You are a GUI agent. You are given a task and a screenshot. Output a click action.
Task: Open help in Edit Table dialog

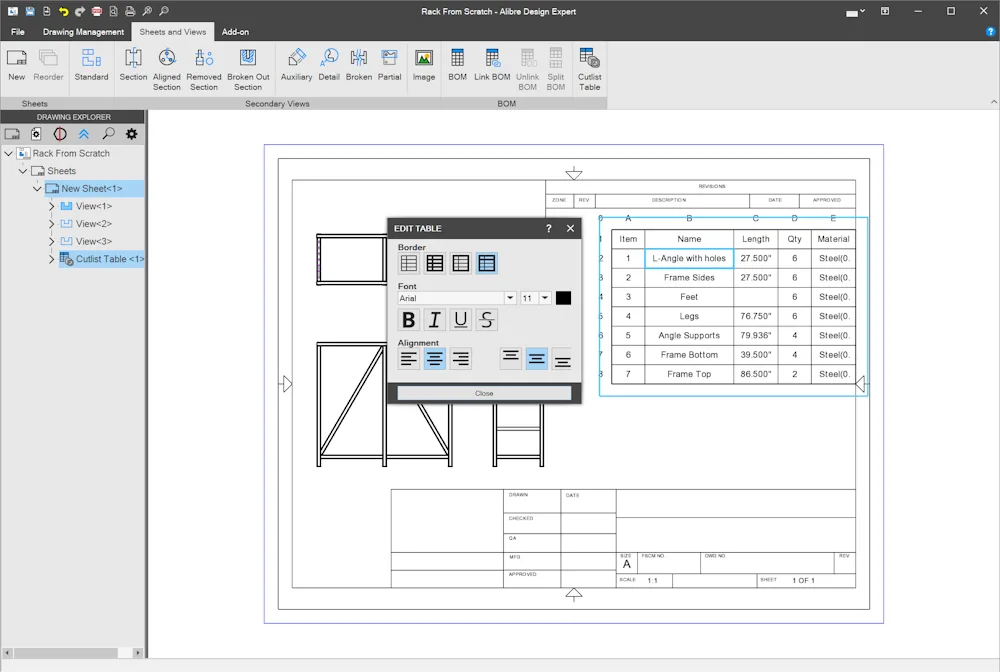pyautogui.click(x=548, y=228)
